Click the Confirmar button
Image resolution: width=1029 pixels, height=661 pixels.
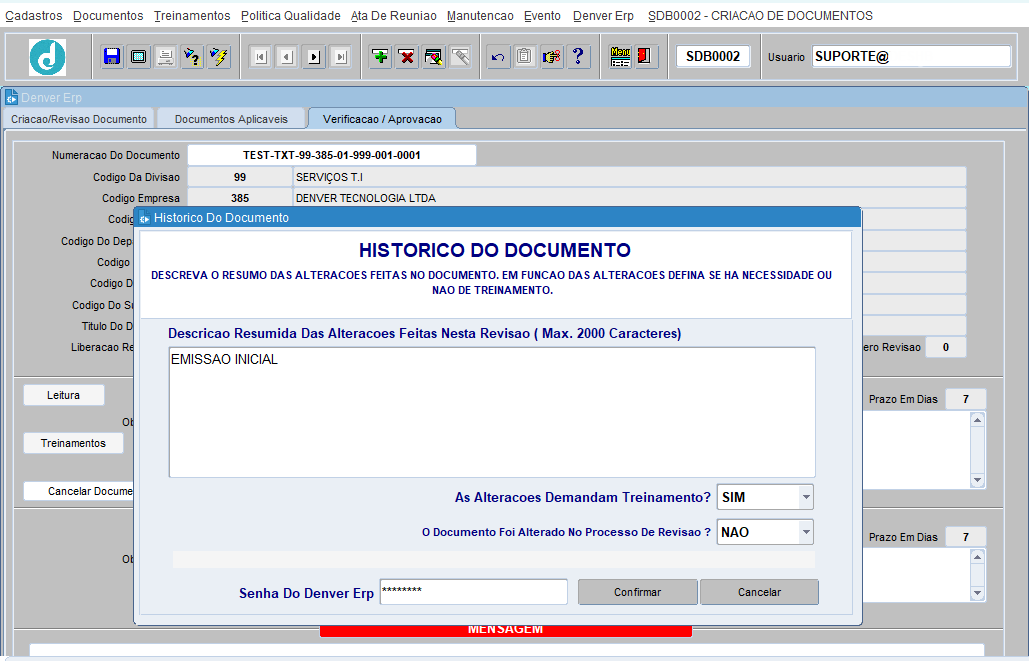click(637, 592)
